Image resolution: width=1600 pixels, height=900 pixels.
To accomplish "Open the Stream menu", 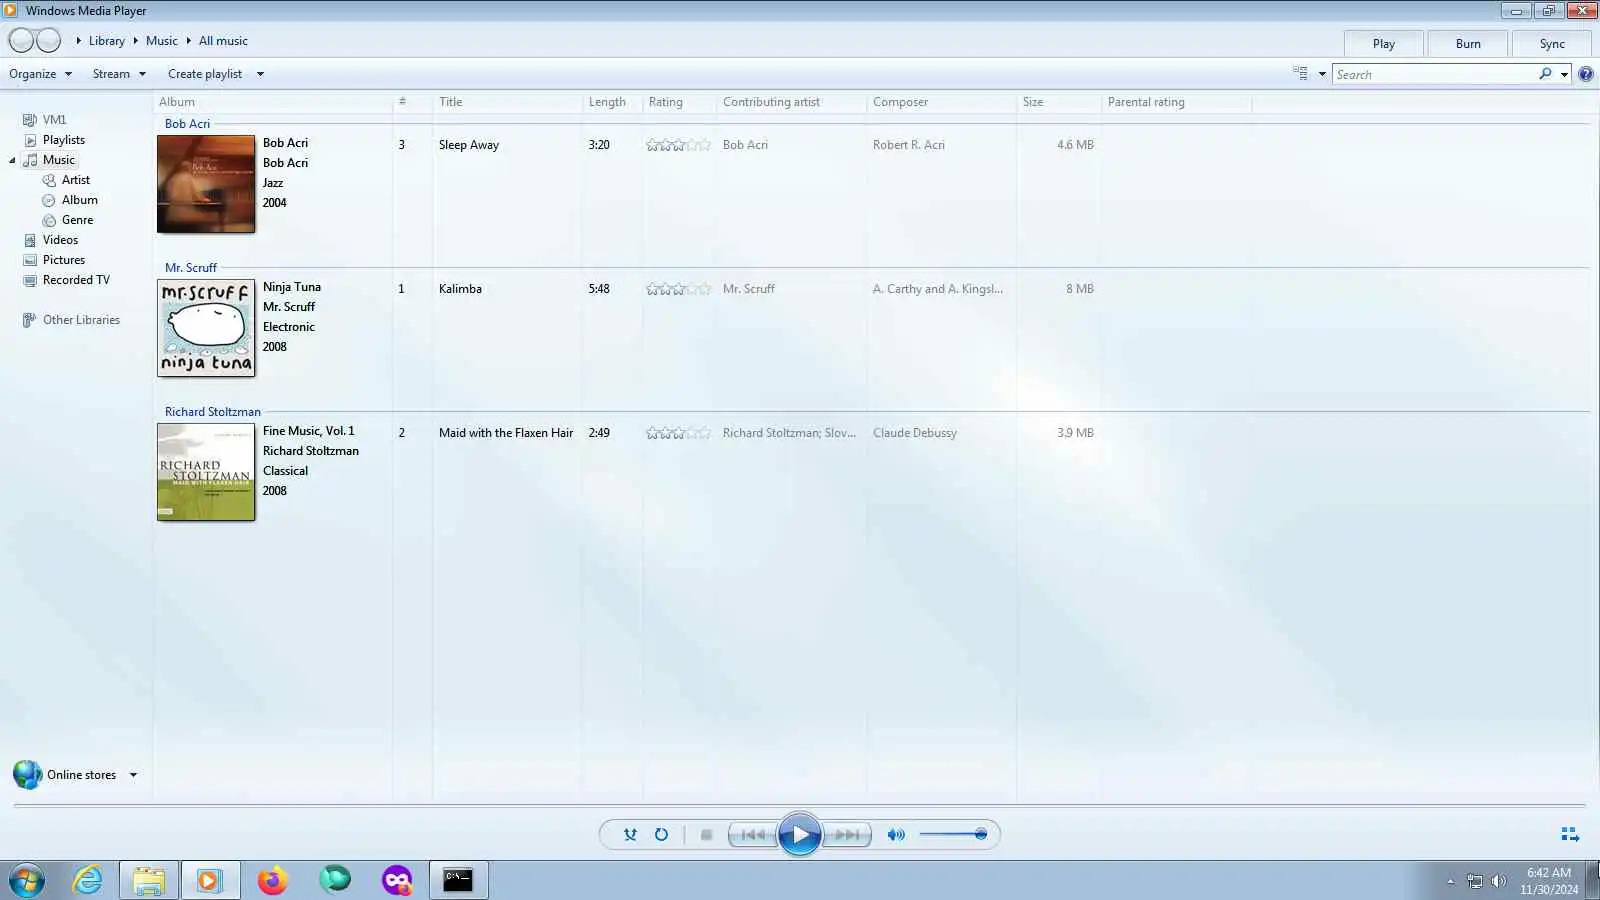I will click(x=119, y=74).
